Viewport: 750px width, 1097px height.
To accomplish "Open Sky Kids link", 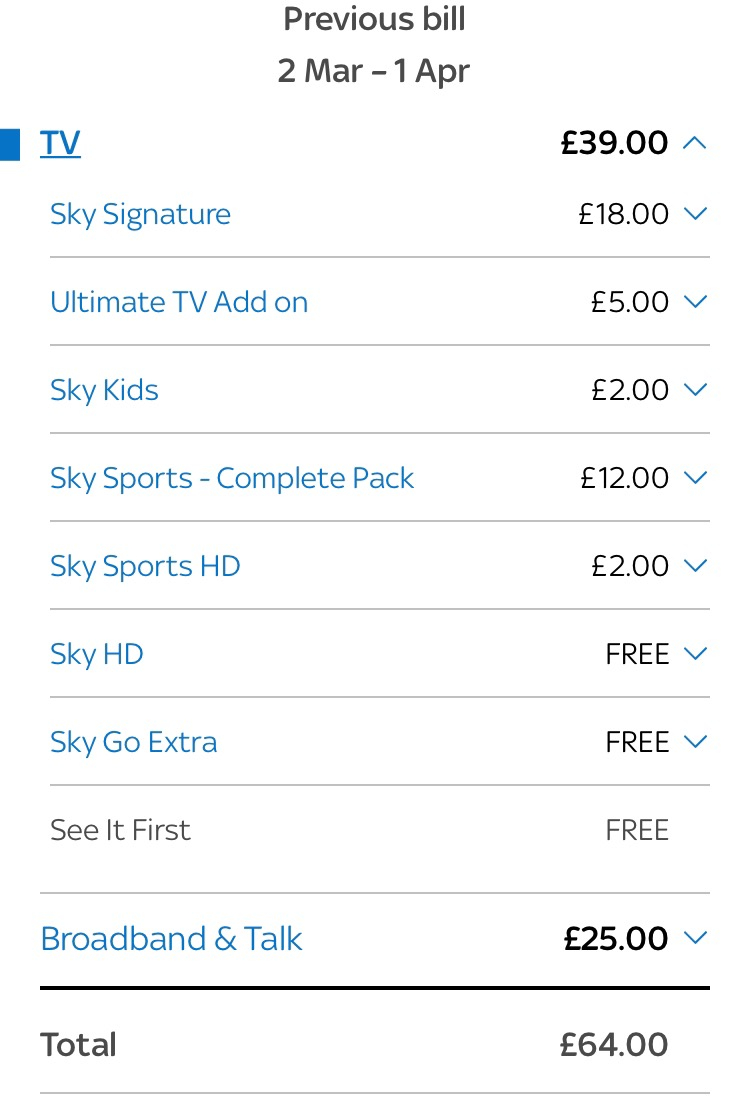I will [x=104, y=391].
